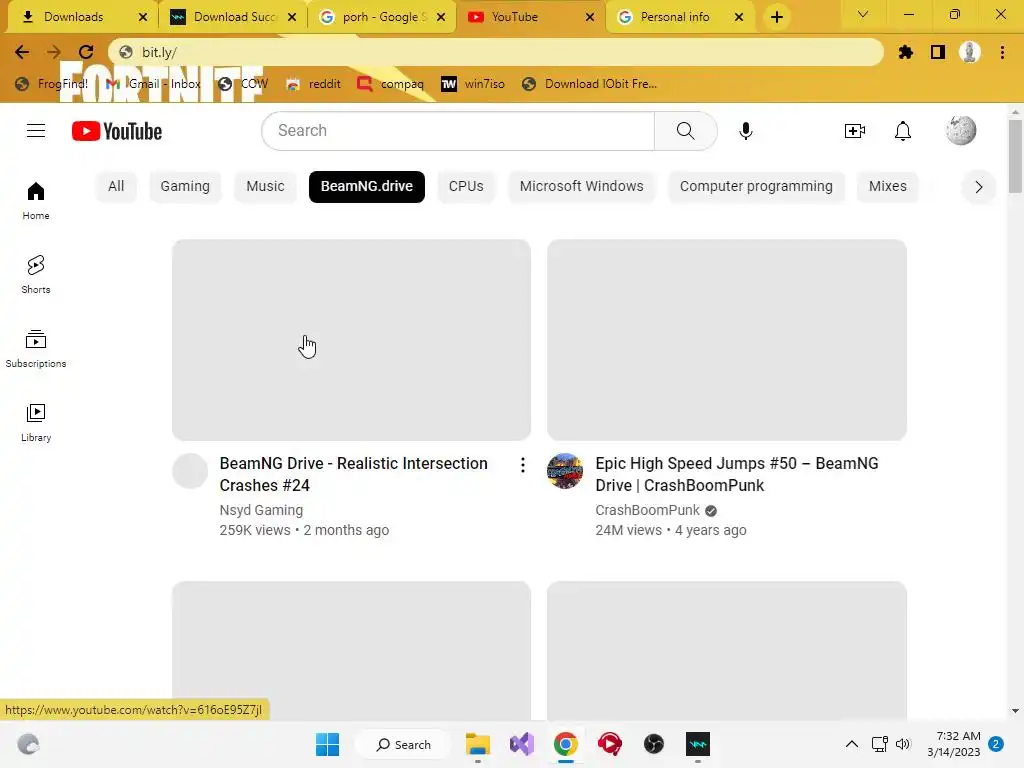1024x768 pixels.
Task: Switch to the Download Success browser tab
Action: coord(232,18)
